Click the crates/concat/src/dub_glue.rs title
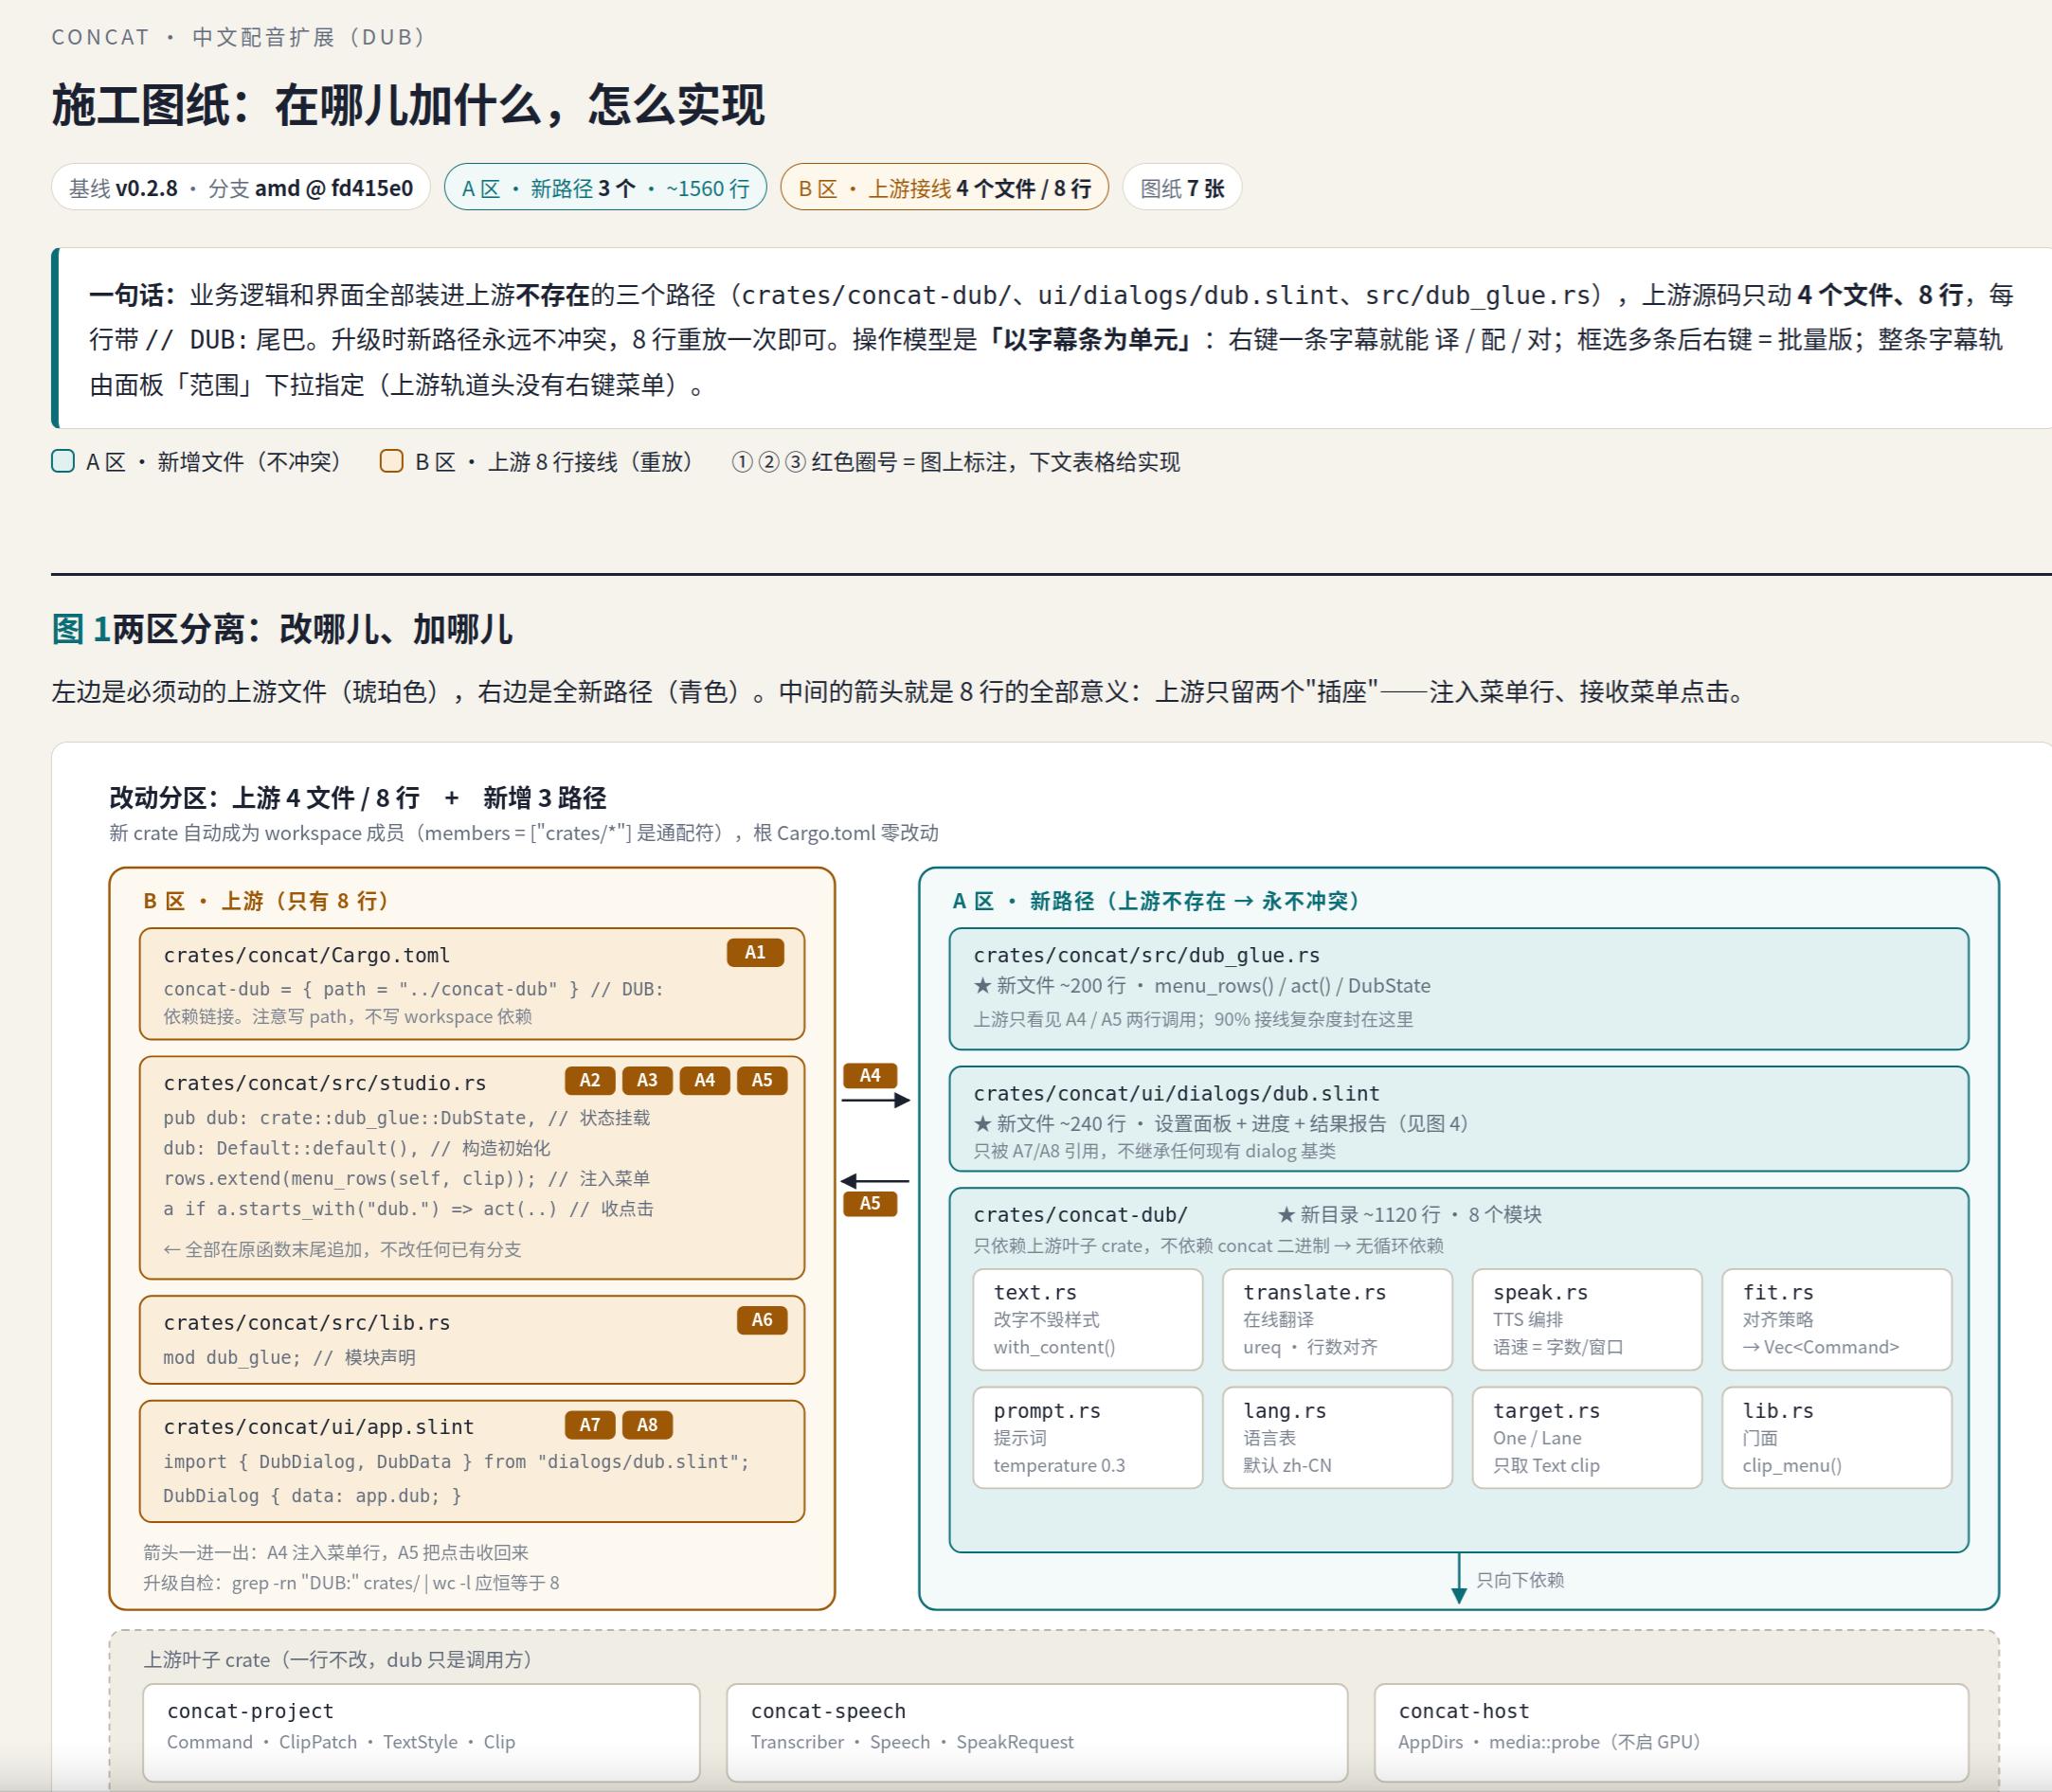This screenshot has width=2052, height=1792. tap(1146, 955)
